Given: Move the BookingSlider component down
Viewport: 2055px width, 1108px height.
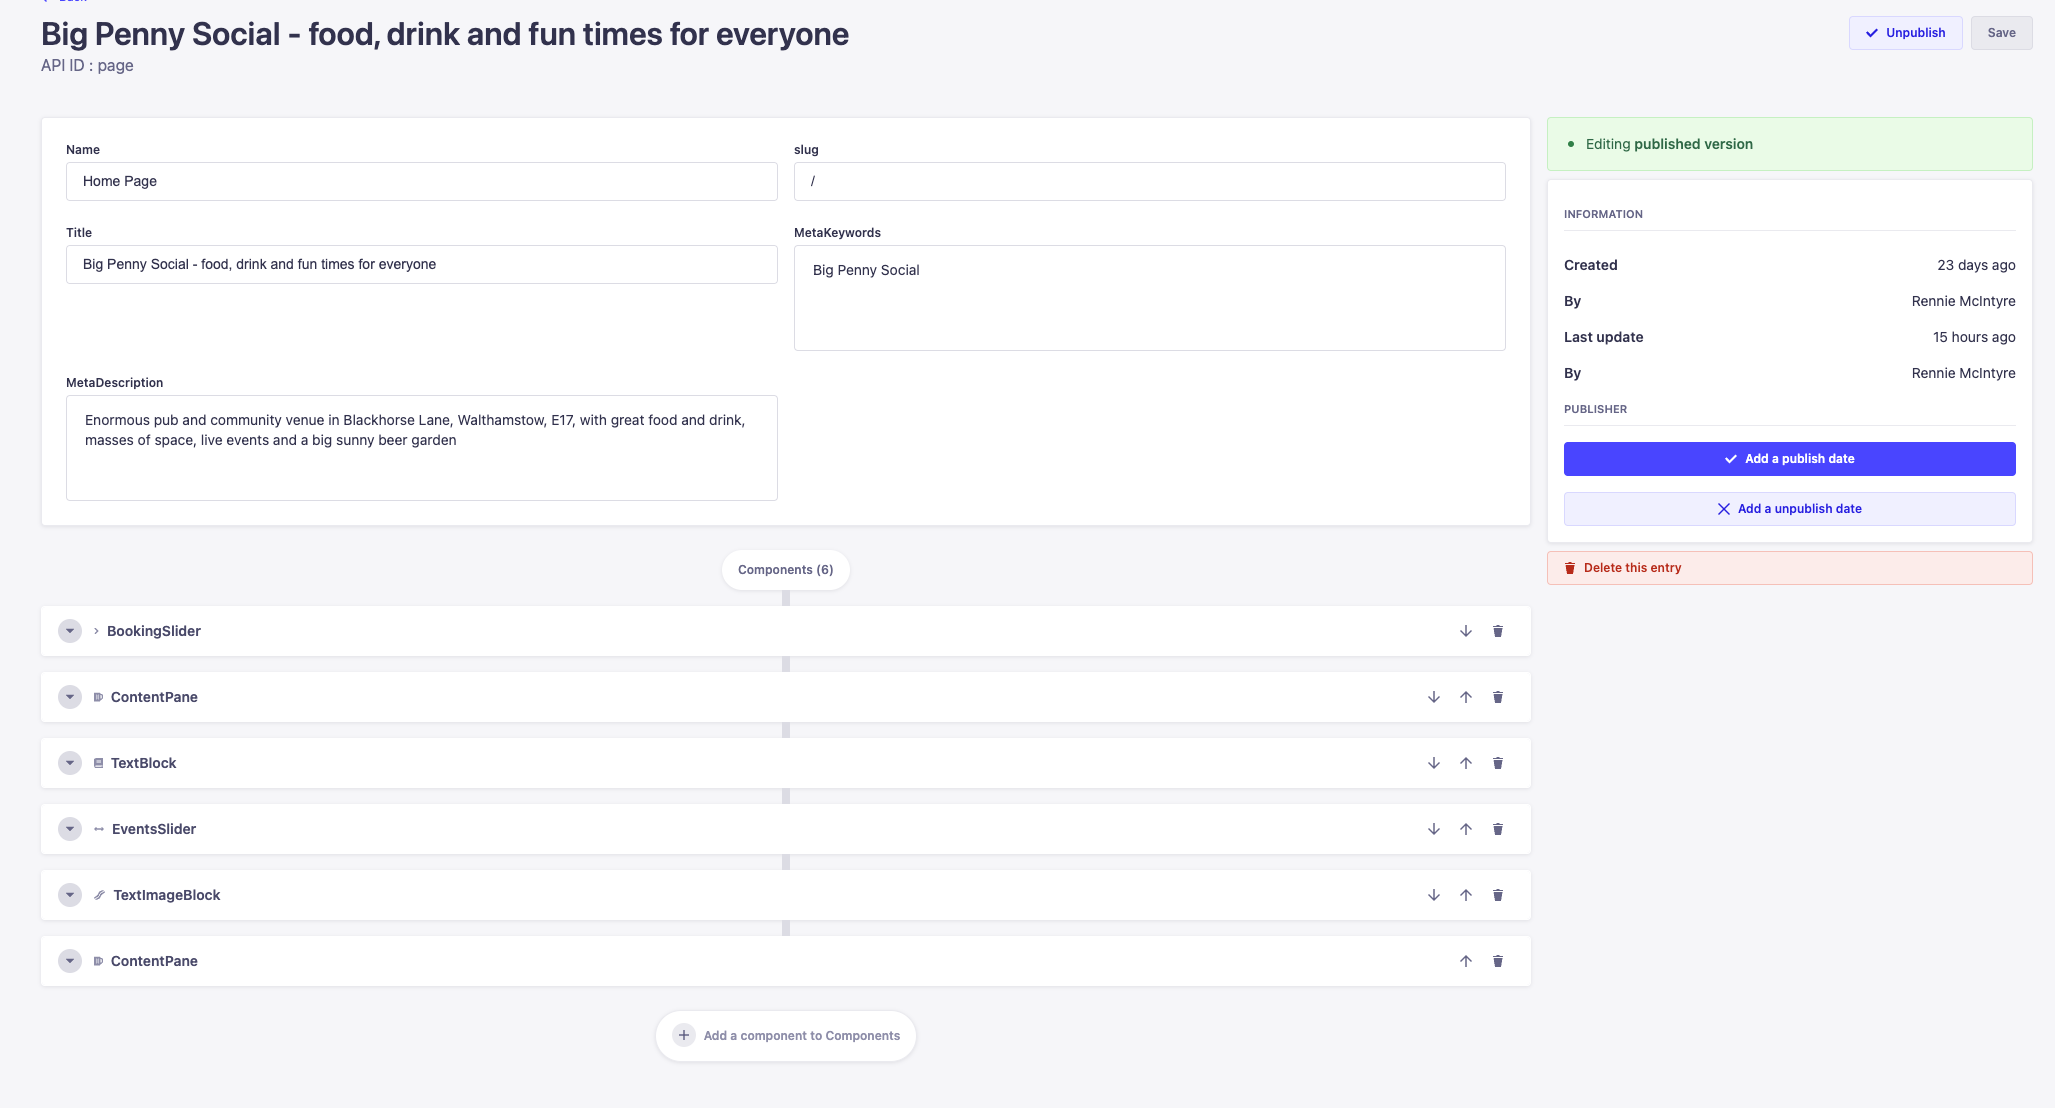Looking at the screenshot, I should coord(1465,631).
